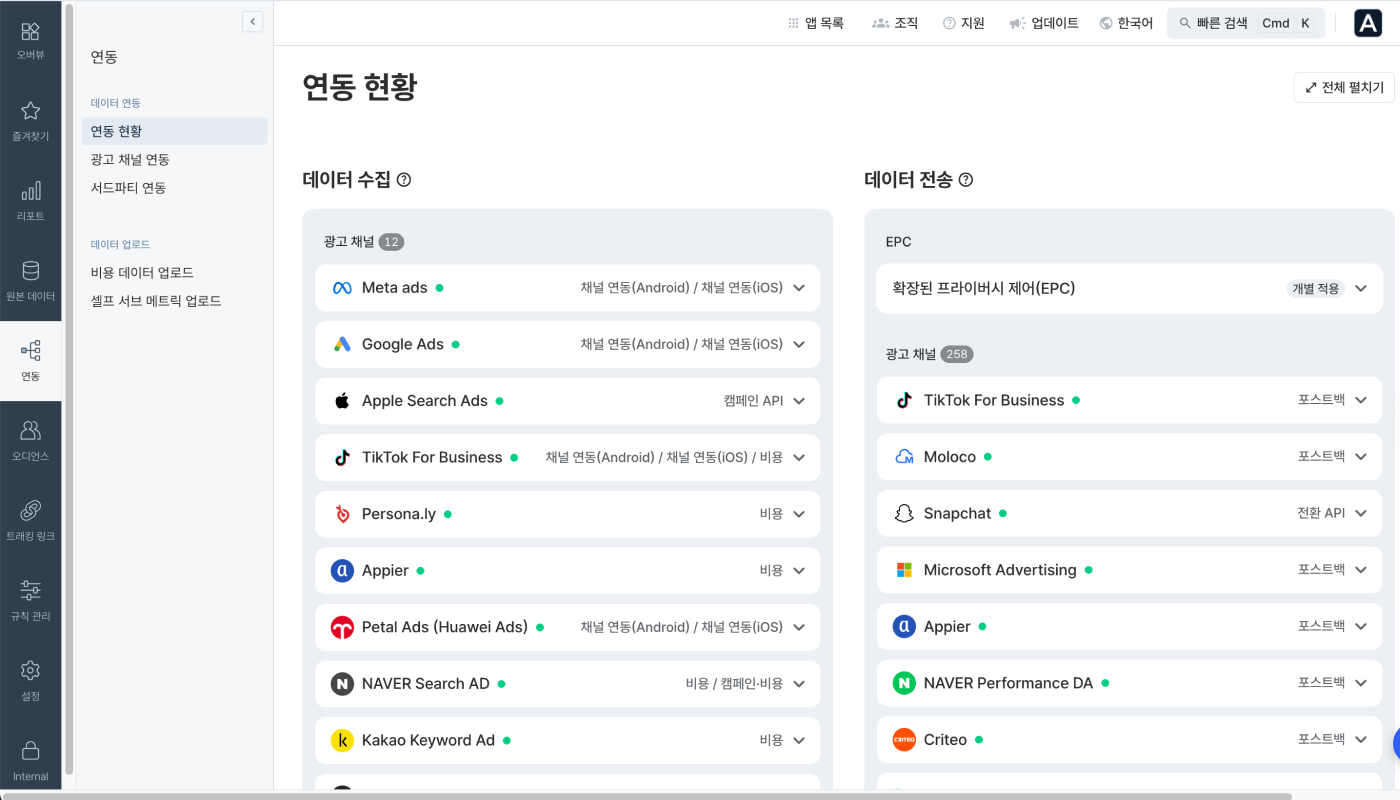
Task: Open the 원본 데이터 database icon
Action: point(30,271)
